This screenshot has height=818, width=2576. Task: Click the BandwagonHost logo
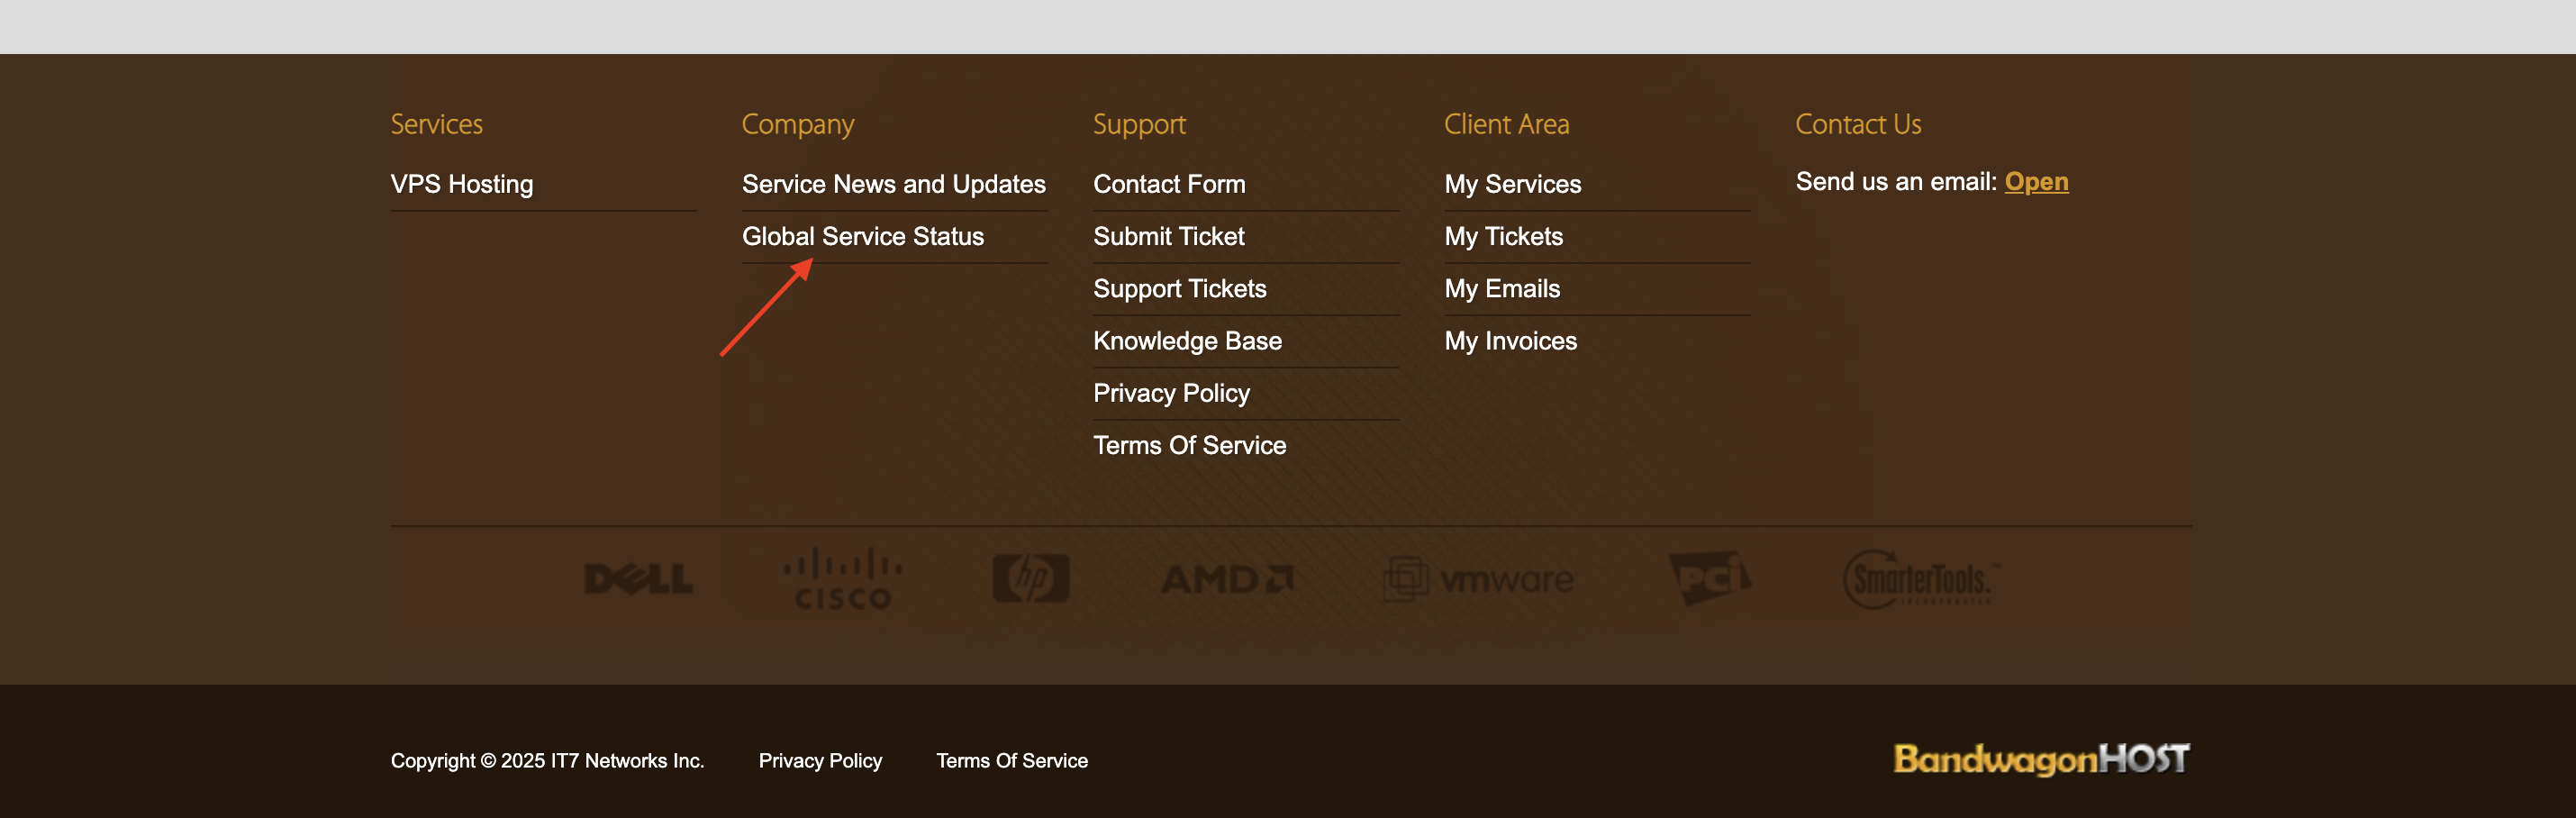pyautogui.click(x=2041, y=759)
